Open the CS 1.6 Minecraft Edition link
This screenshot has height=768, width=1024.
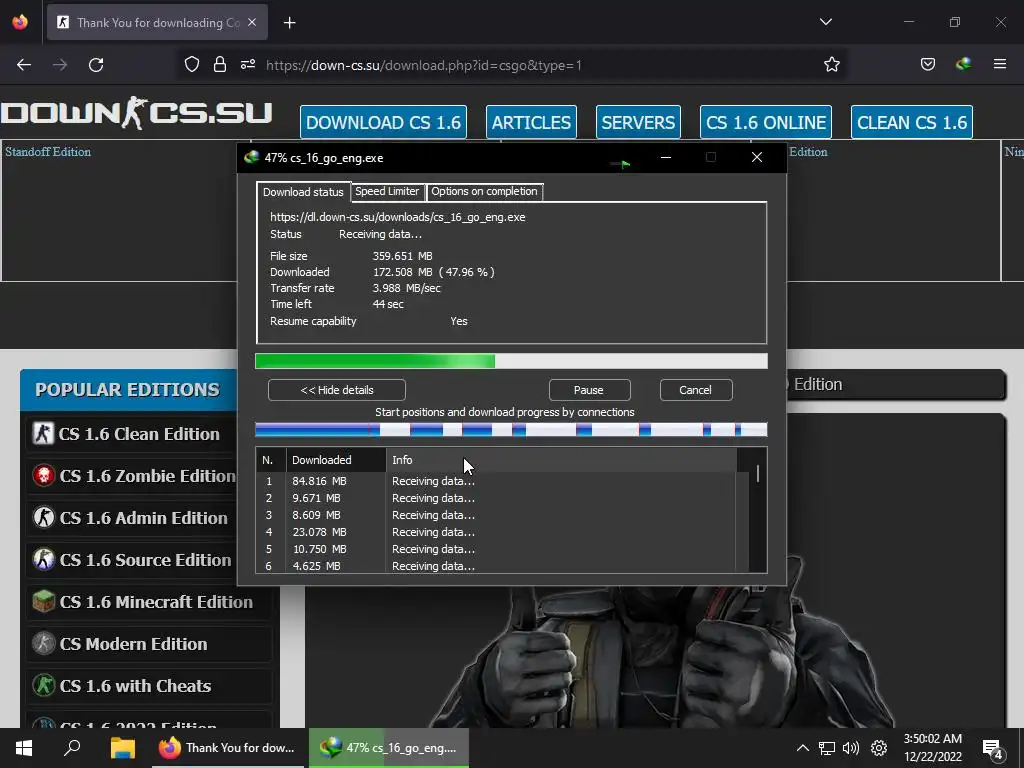[156, 601]
